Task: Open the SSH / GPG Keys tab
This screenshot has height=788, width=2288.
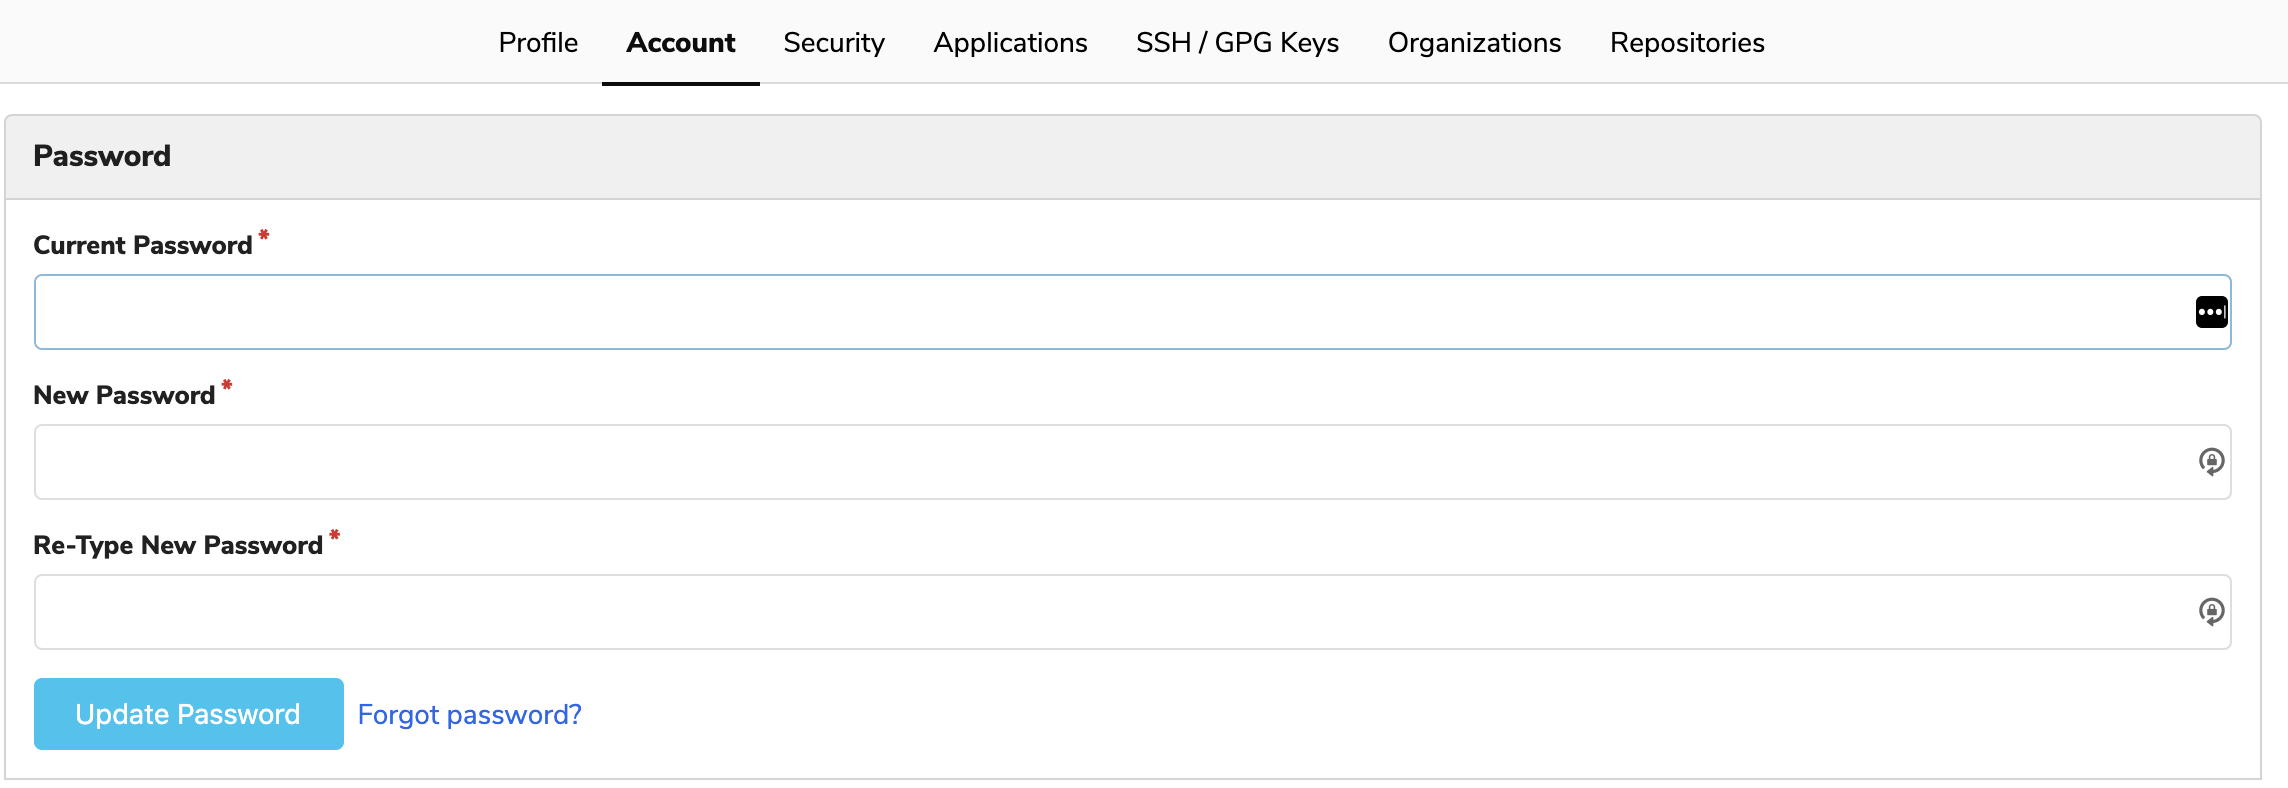Action: coord(1237,42)
